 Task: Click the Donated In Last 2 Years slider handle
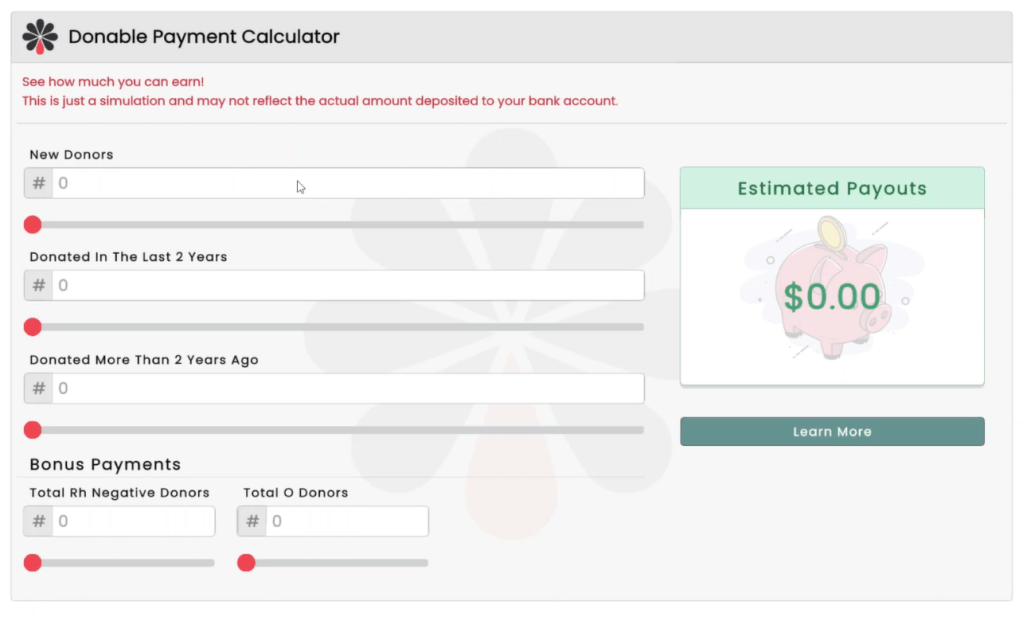pos(33,327)
